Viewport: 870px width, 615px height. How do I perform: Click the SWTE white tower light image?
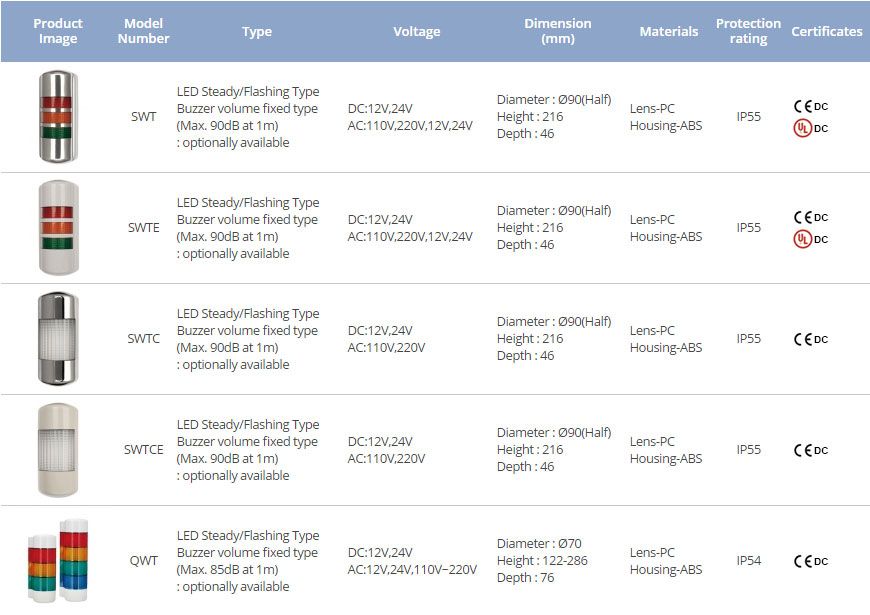pos(57,228)
